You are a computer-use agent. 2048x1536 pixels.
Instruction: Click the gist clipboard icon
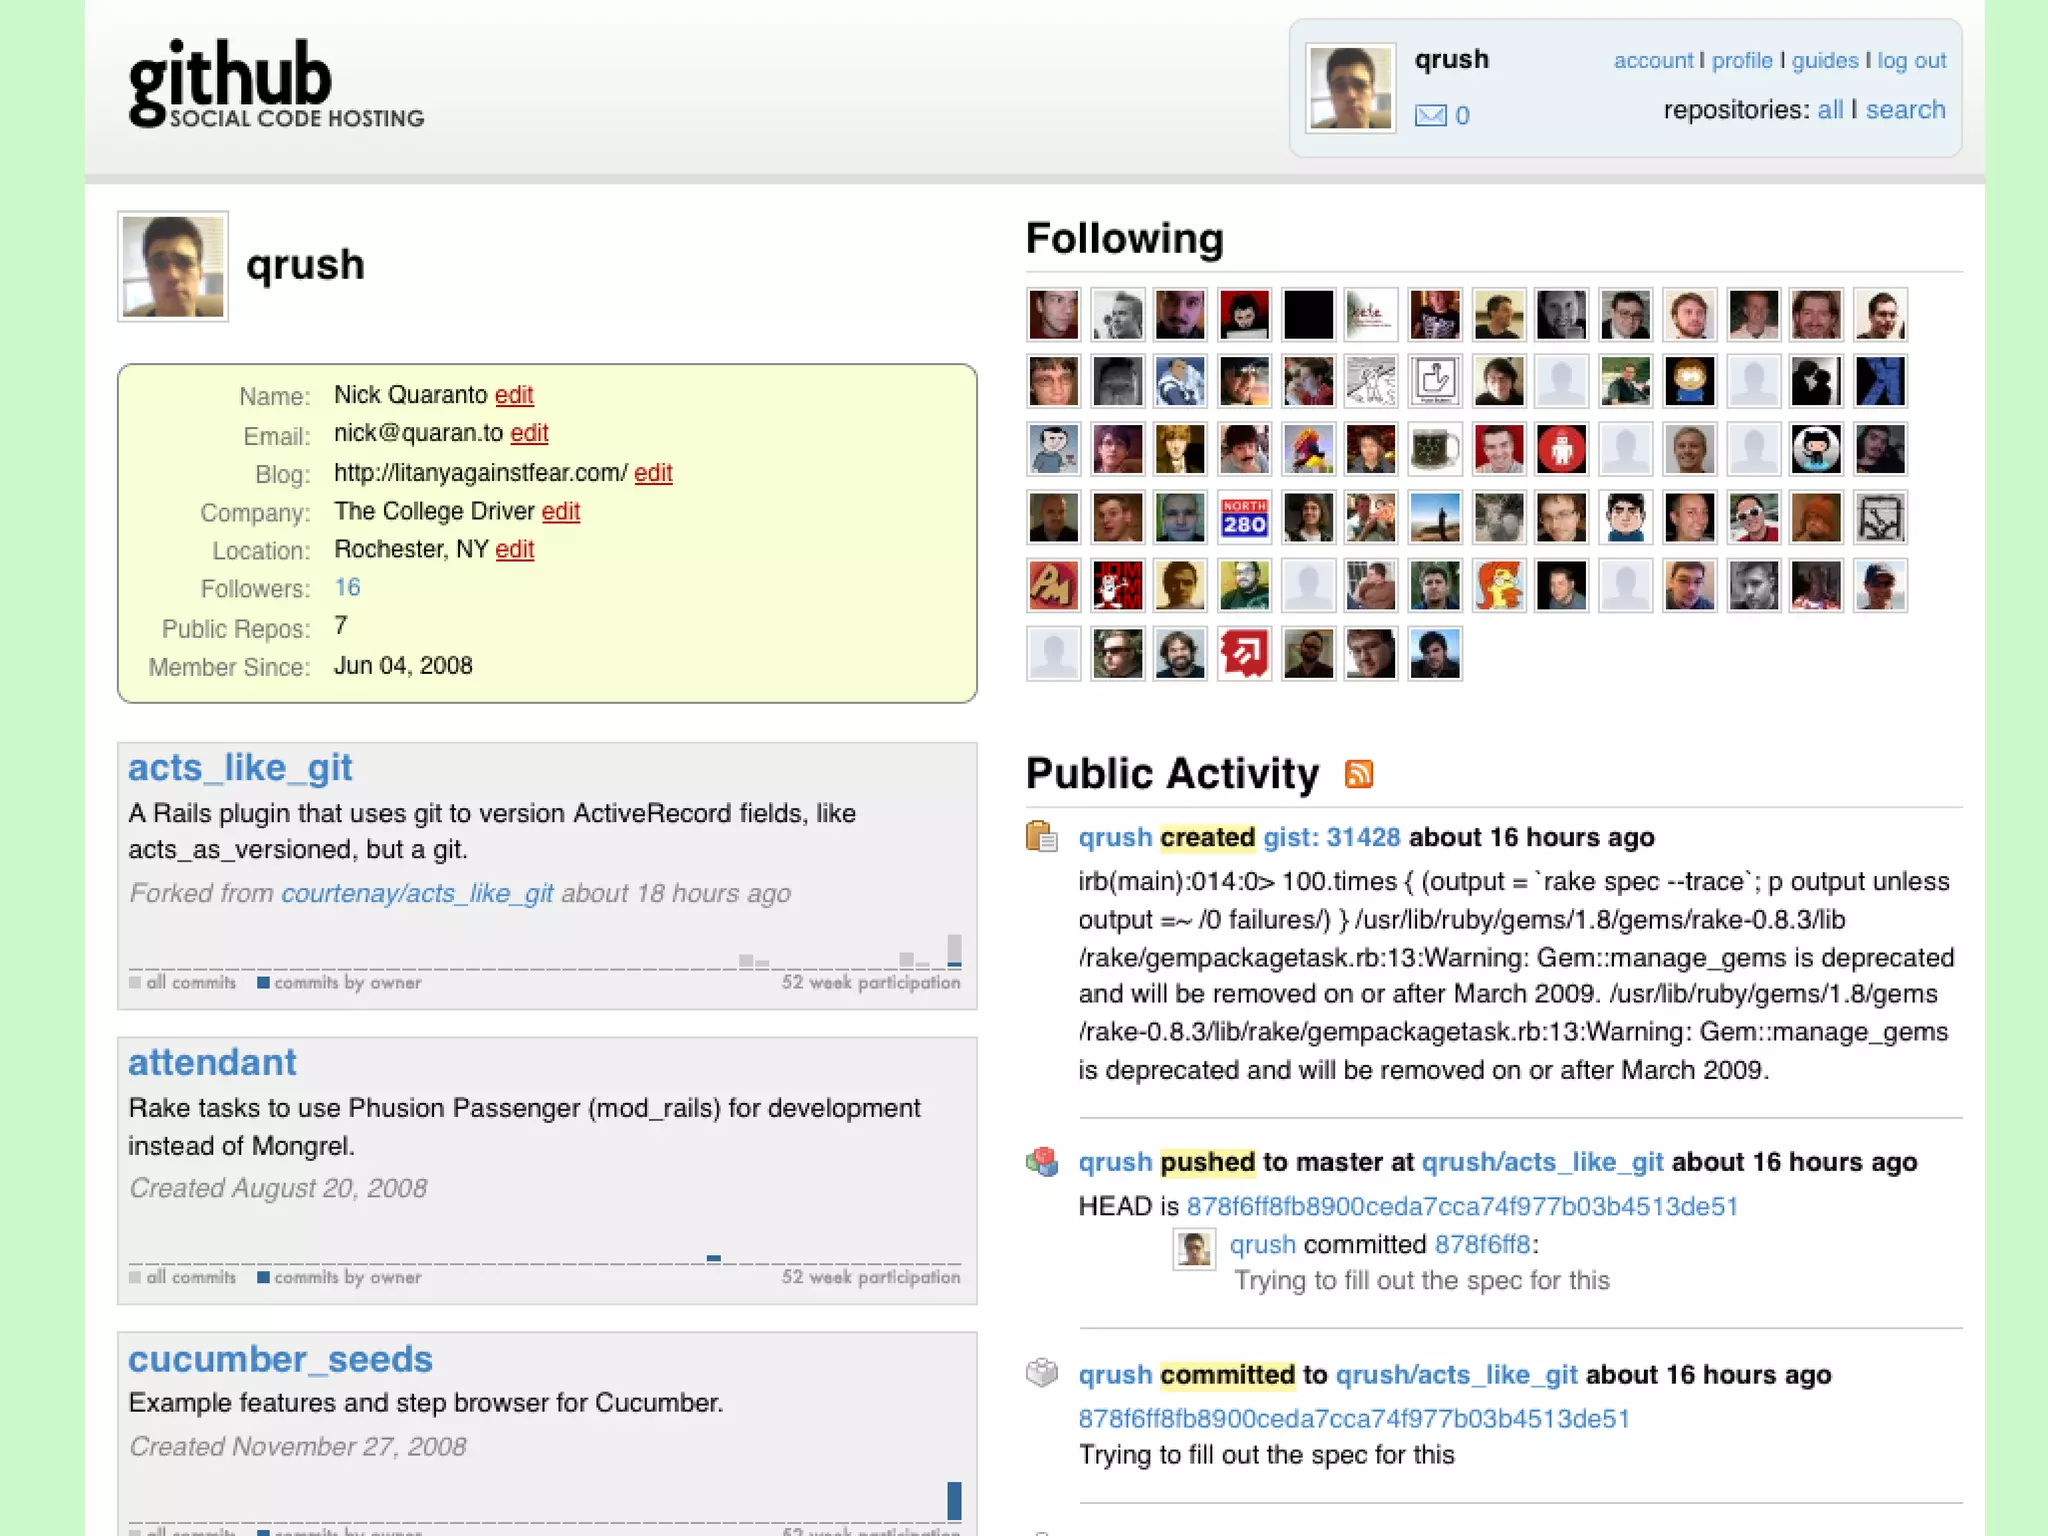[1041, 836]
